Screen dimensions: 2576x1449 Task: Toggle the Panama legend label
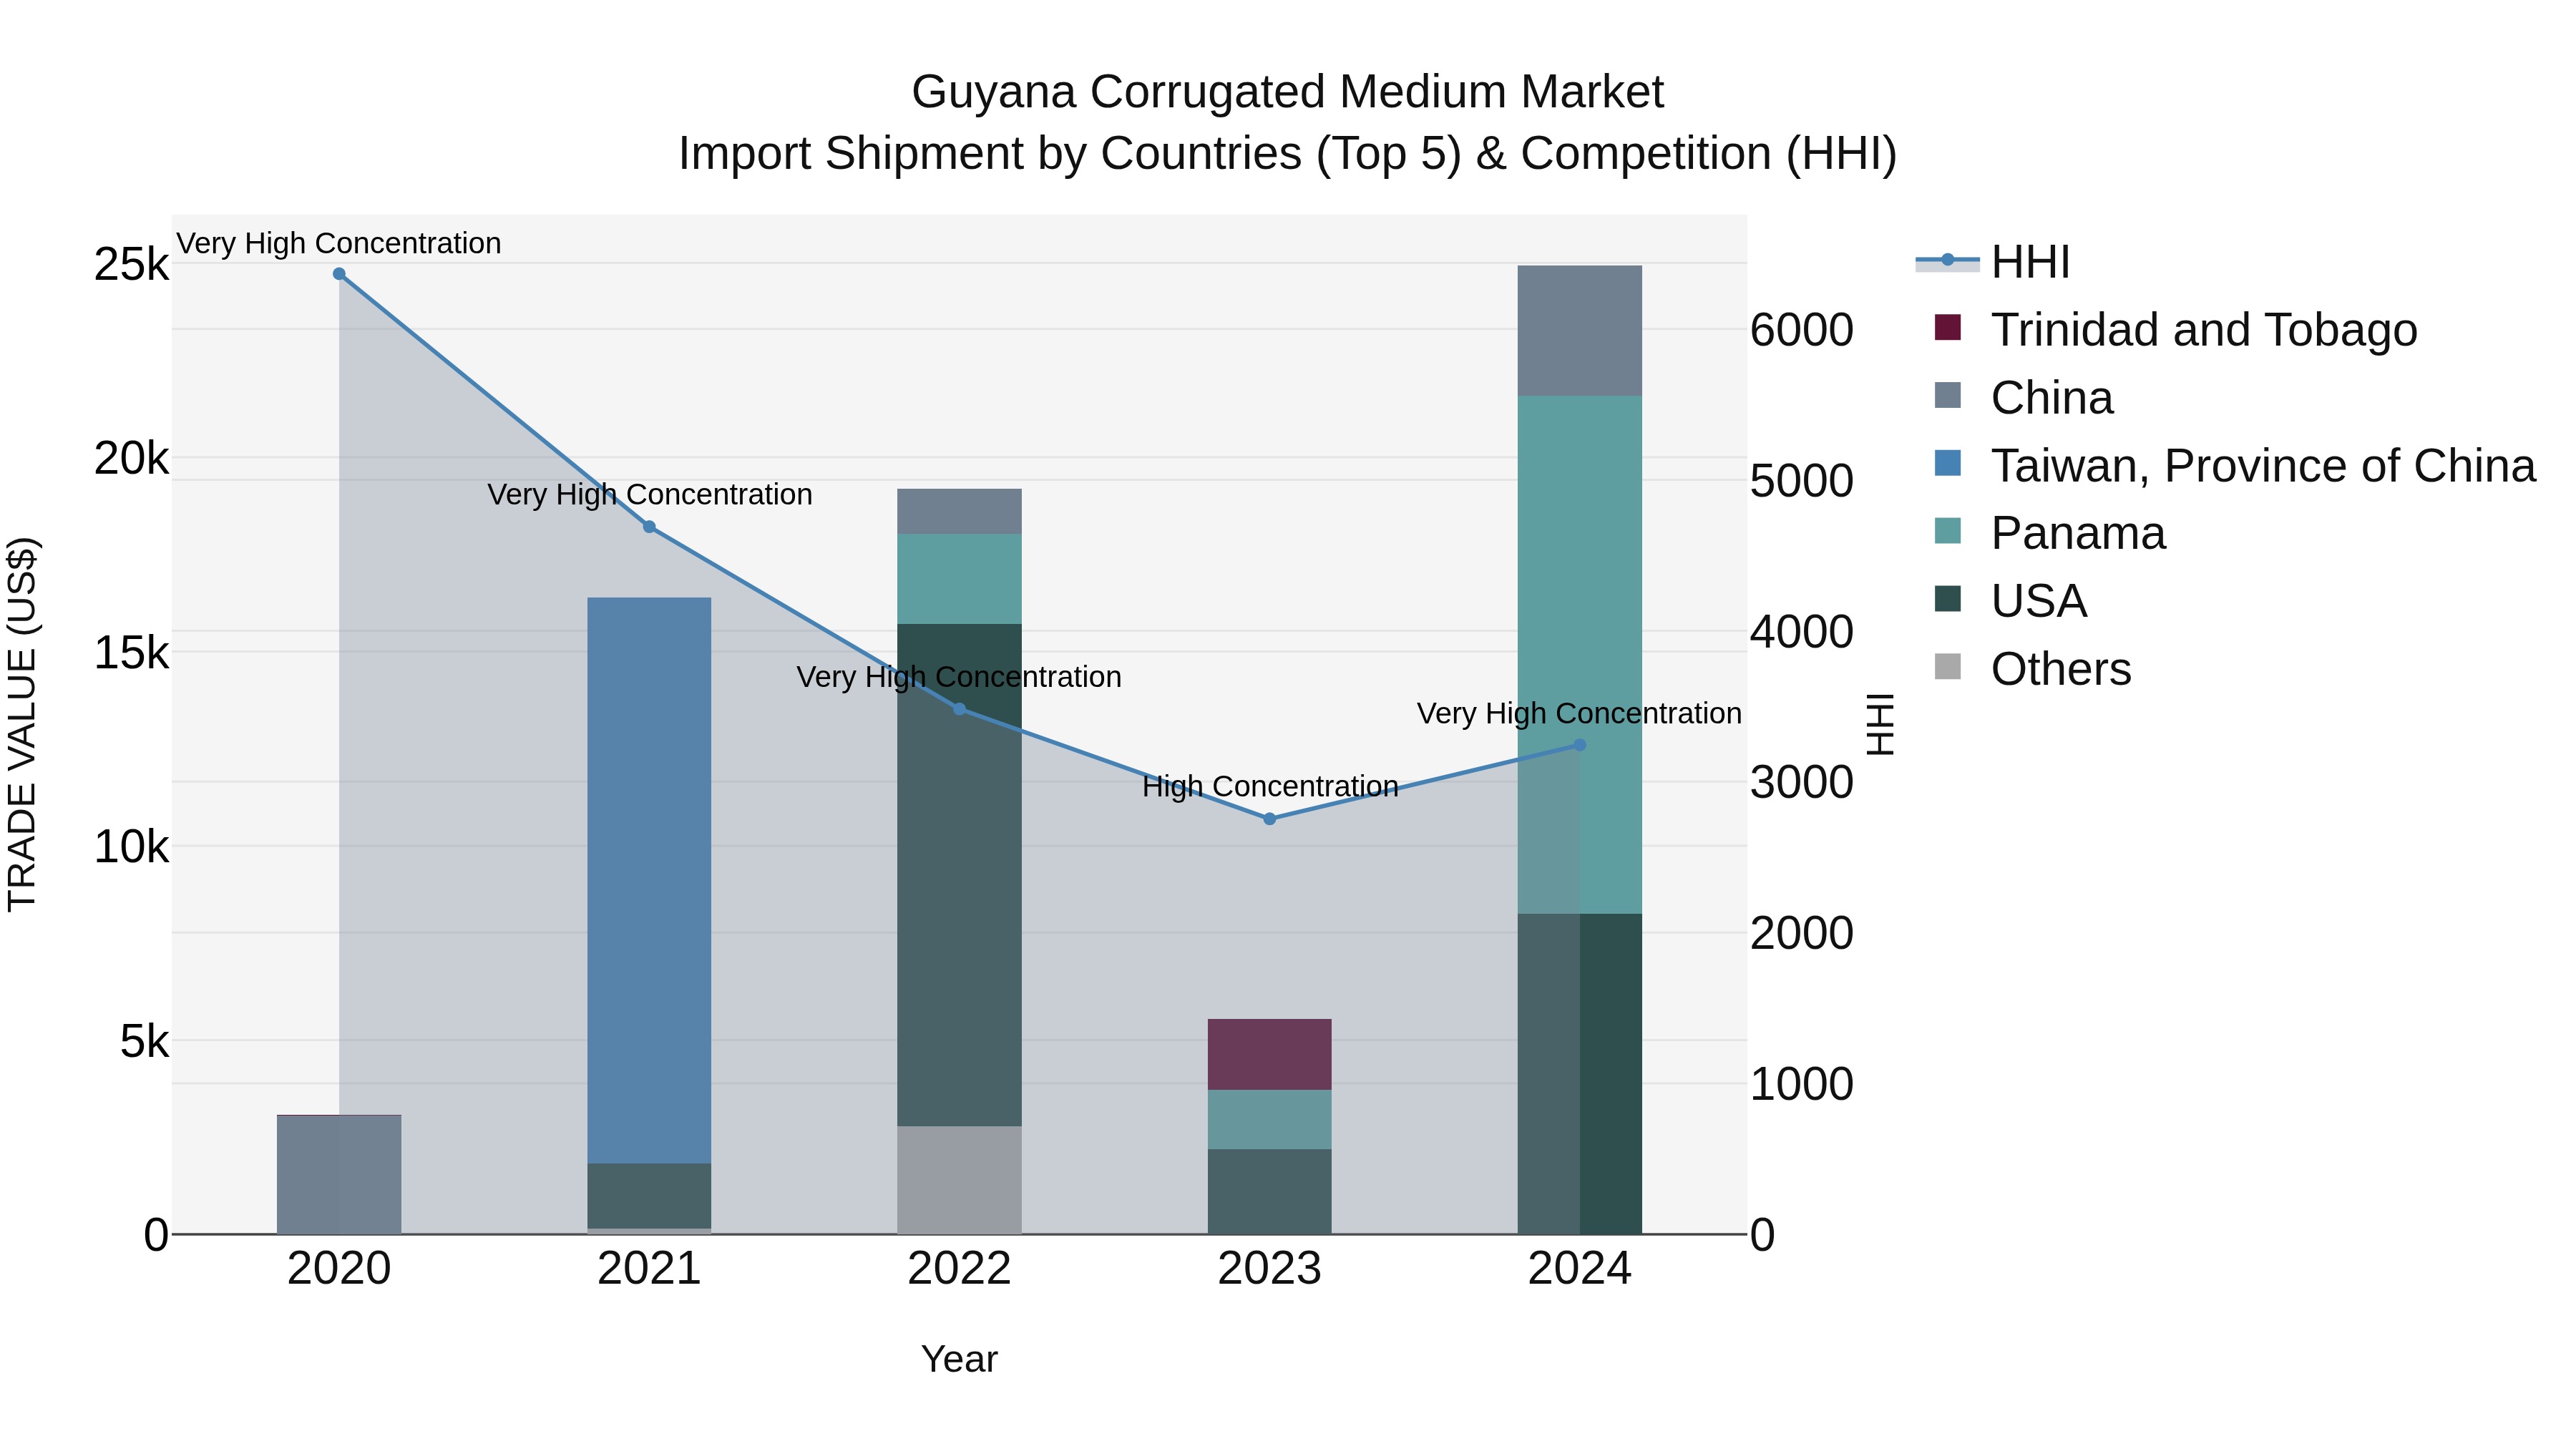tap(2078, 533)
